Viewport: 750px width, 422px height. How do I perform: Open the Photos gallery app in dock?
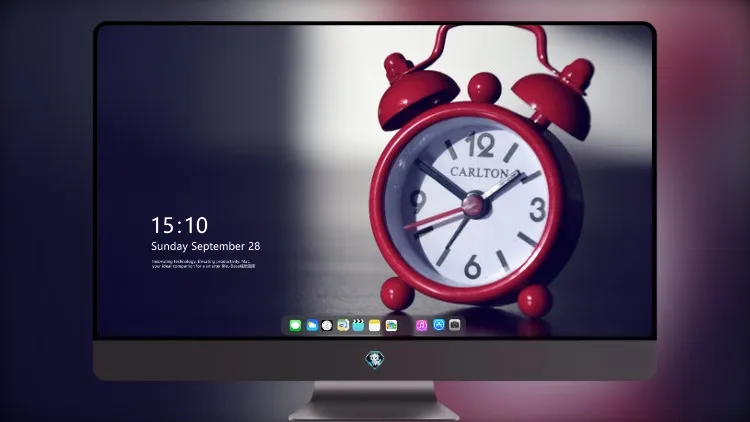point(391,325)
